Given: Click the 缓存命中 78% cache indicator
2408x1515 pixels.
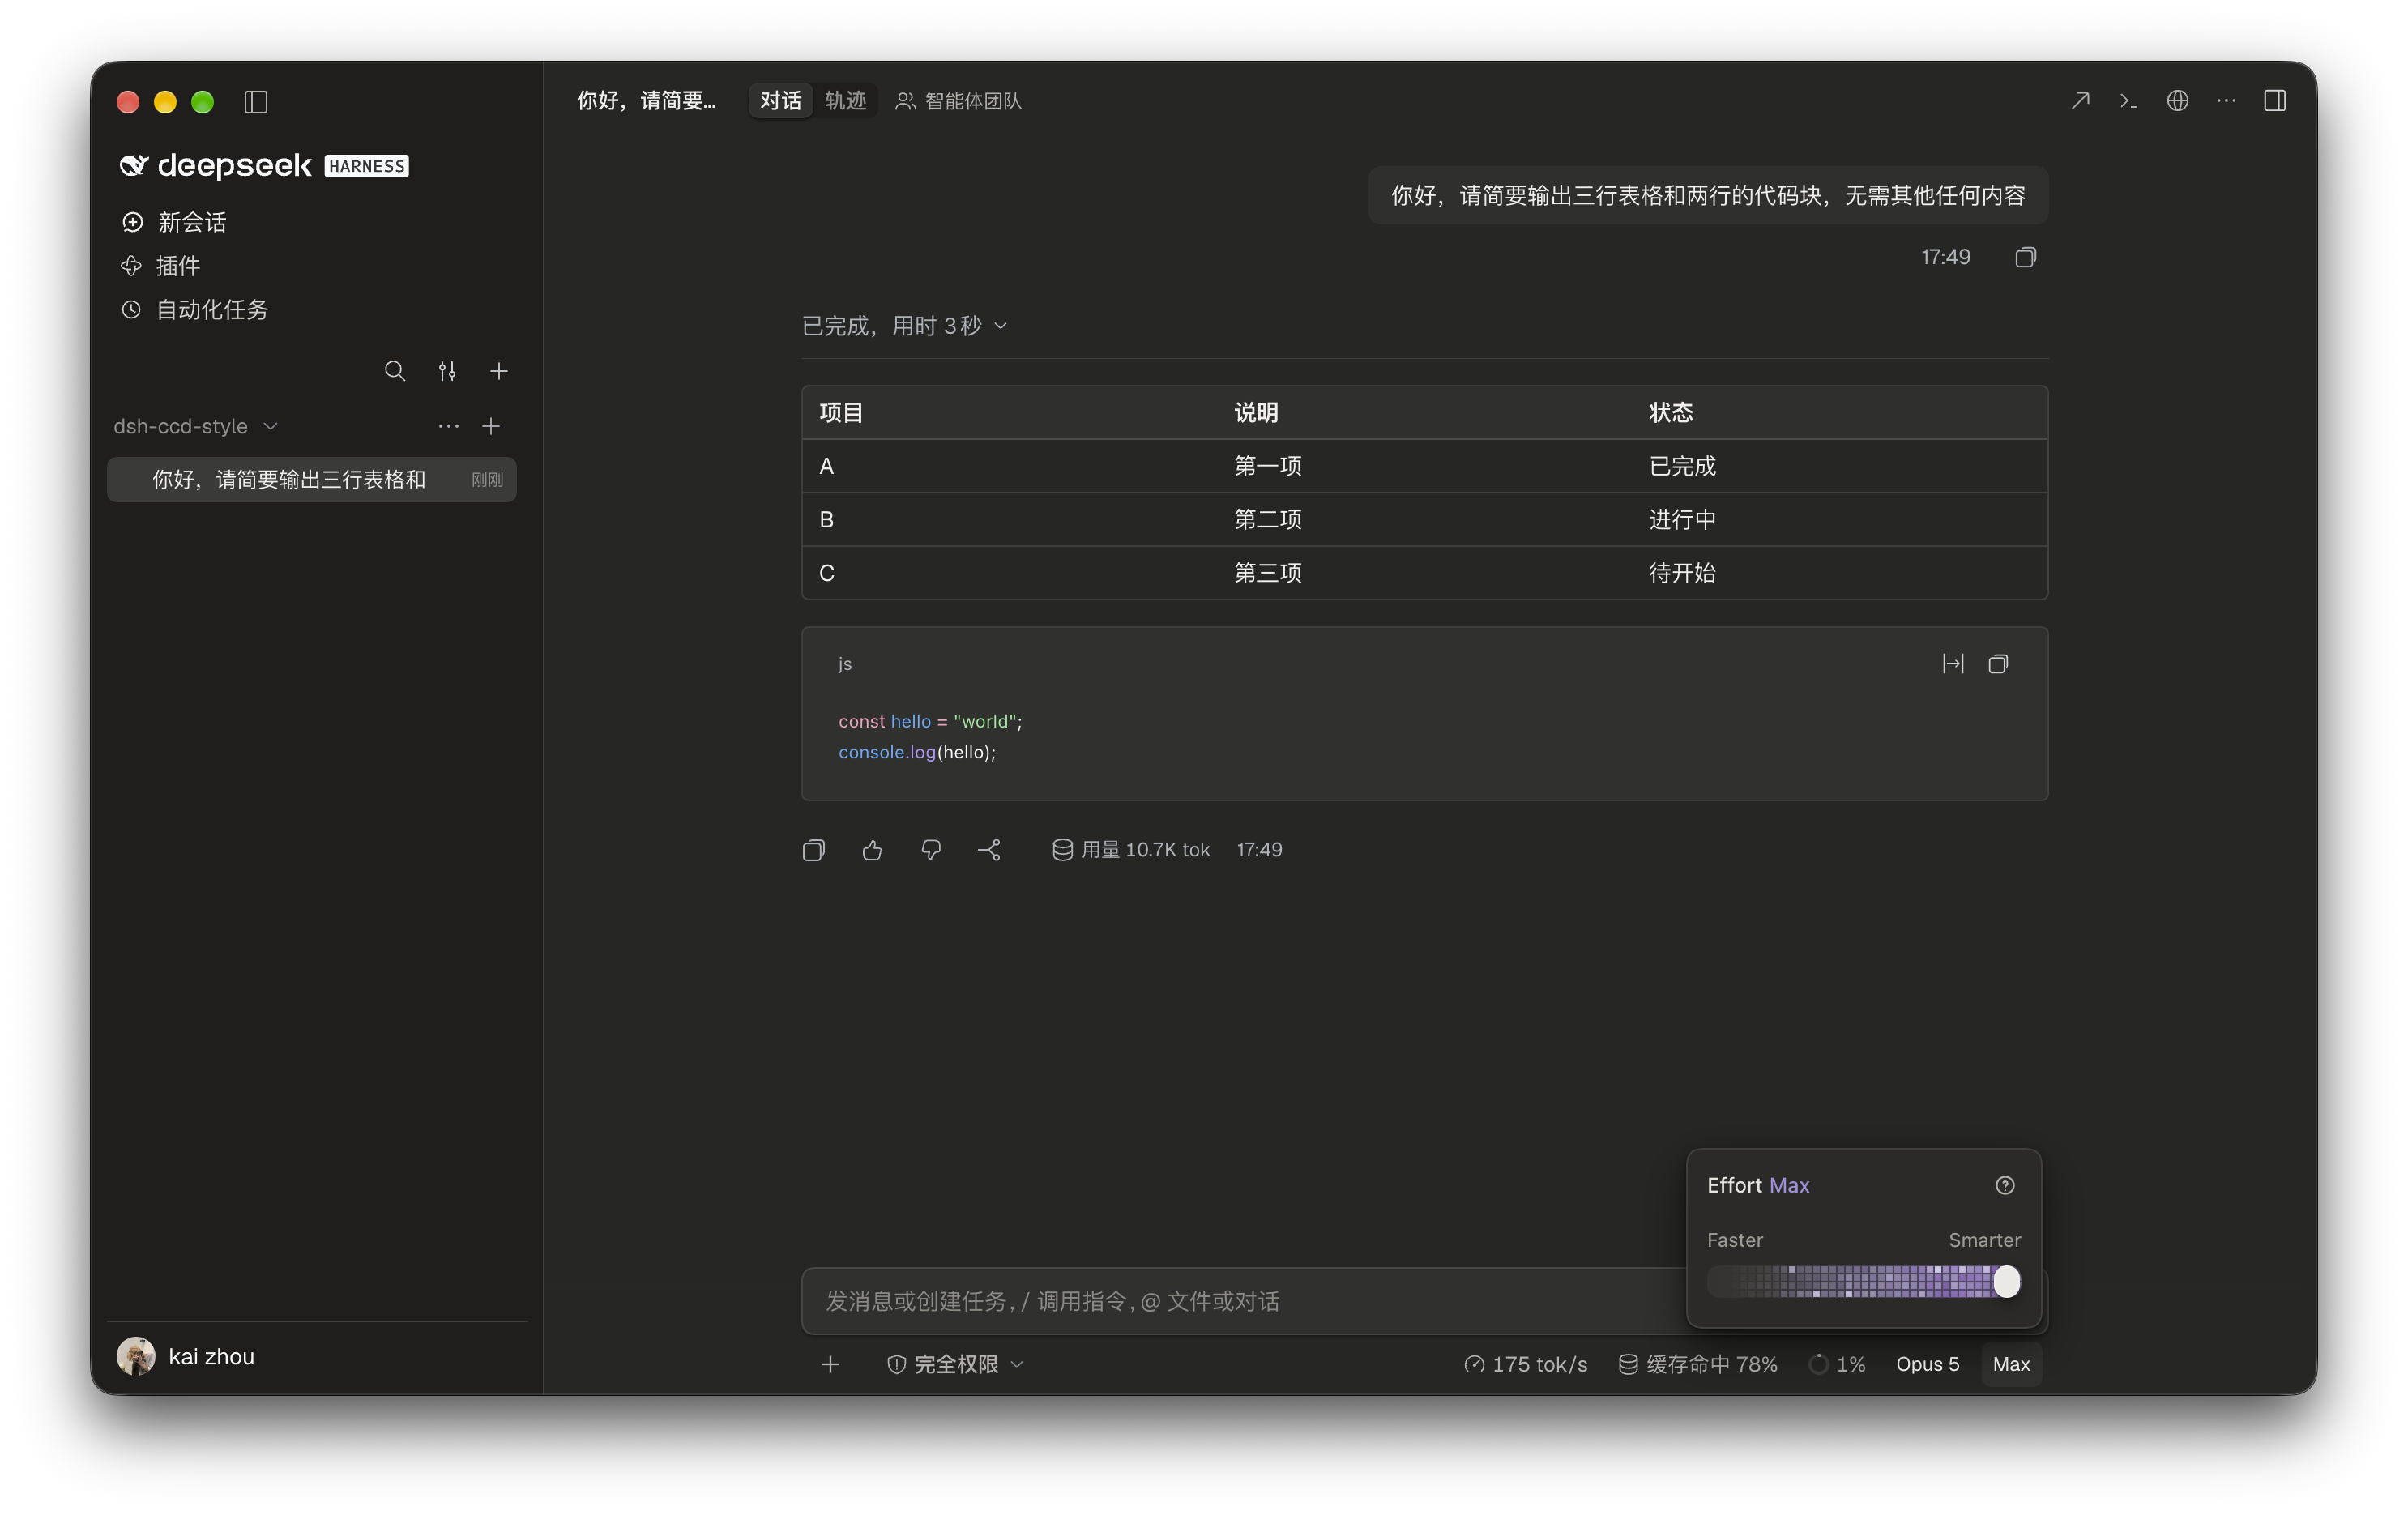Looking at the screenshot, I should pyautogui.click(x=1698, y=1364).
